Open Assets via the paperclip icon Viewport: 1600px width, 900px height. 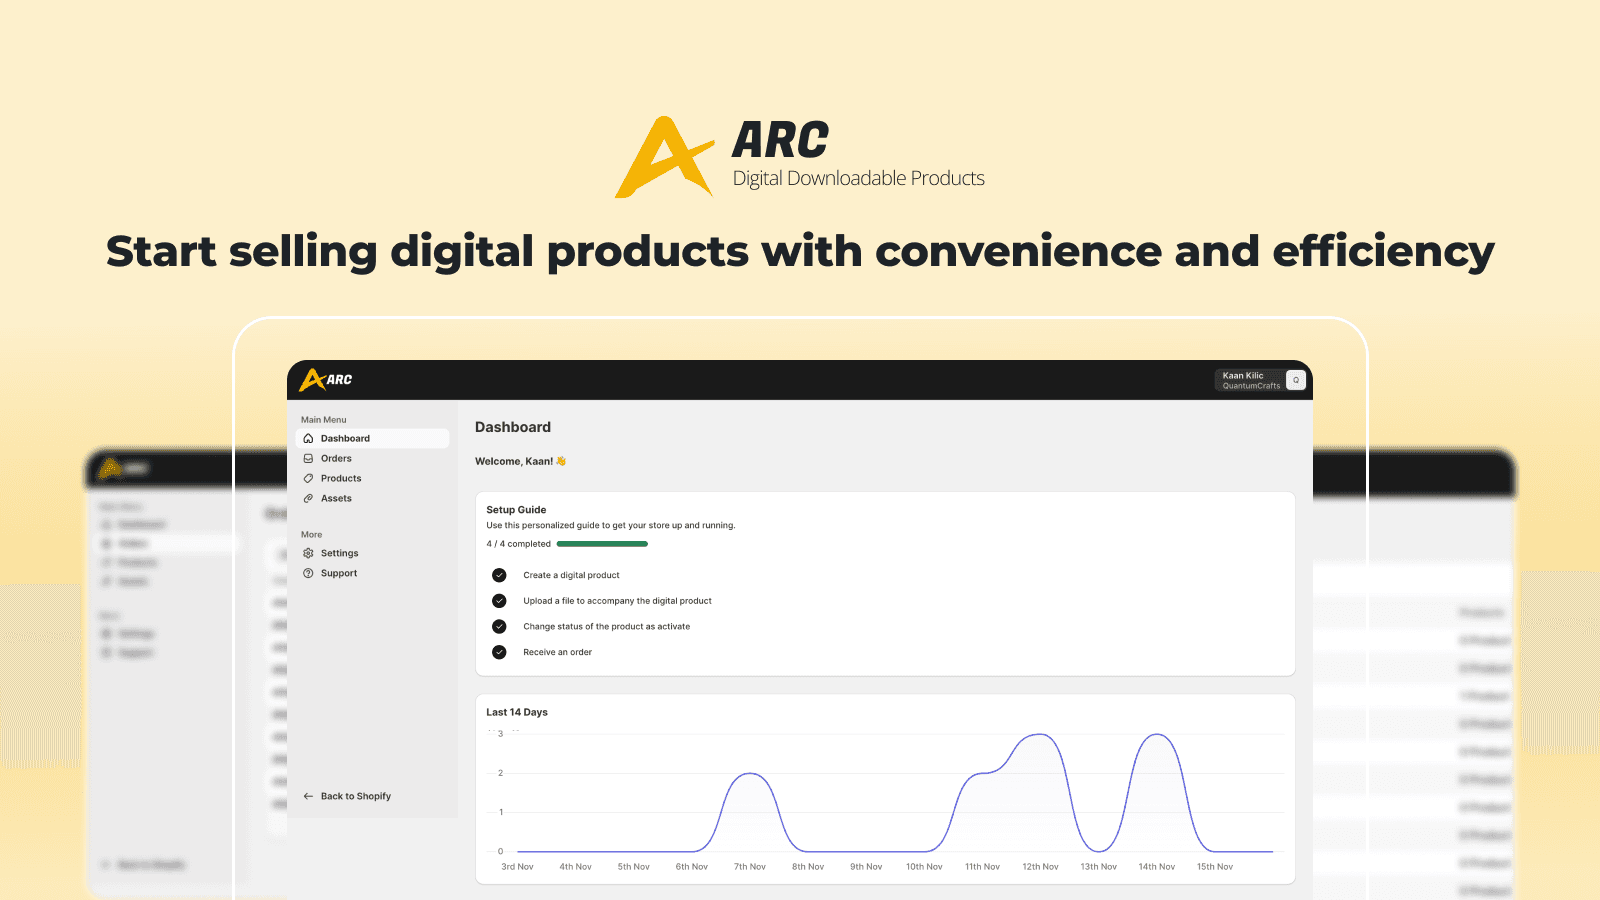pyautogui.click(x=309, y=498)
